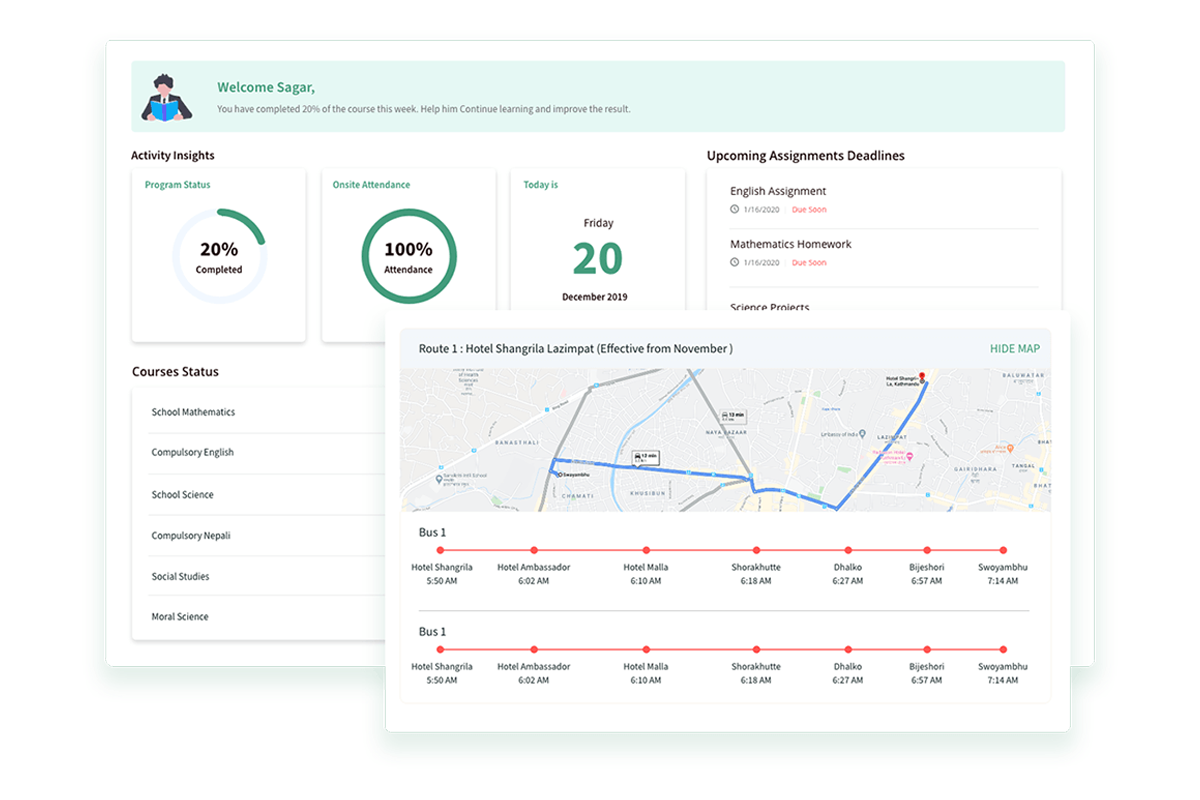Viewport: 1200px width, 800px height.
Task: Click the BANASTHALI label on the map
Action: (517, 442)
